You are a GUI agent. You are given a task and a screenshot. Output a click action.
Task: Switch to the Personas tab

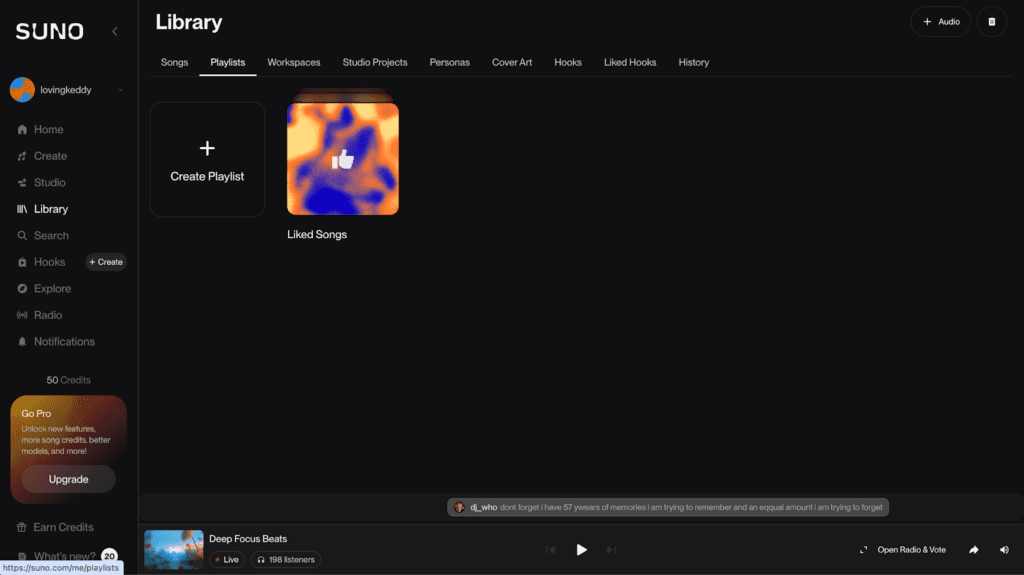coord(449,62)
